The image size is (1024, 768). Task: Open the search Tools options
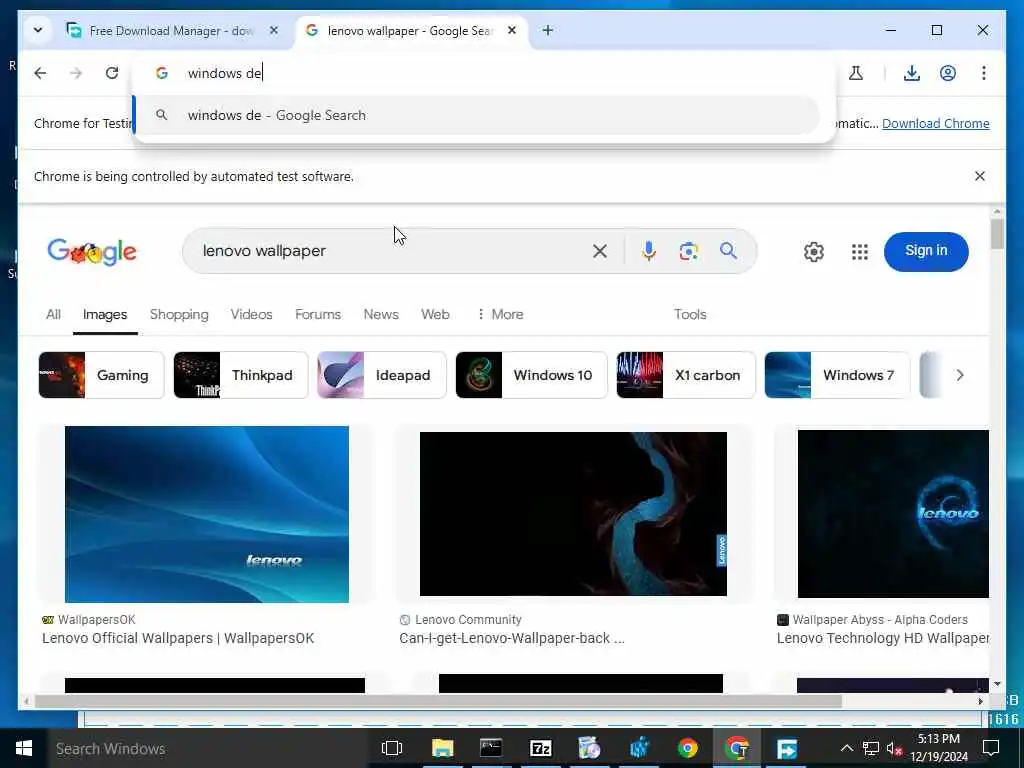click(690, 315)
